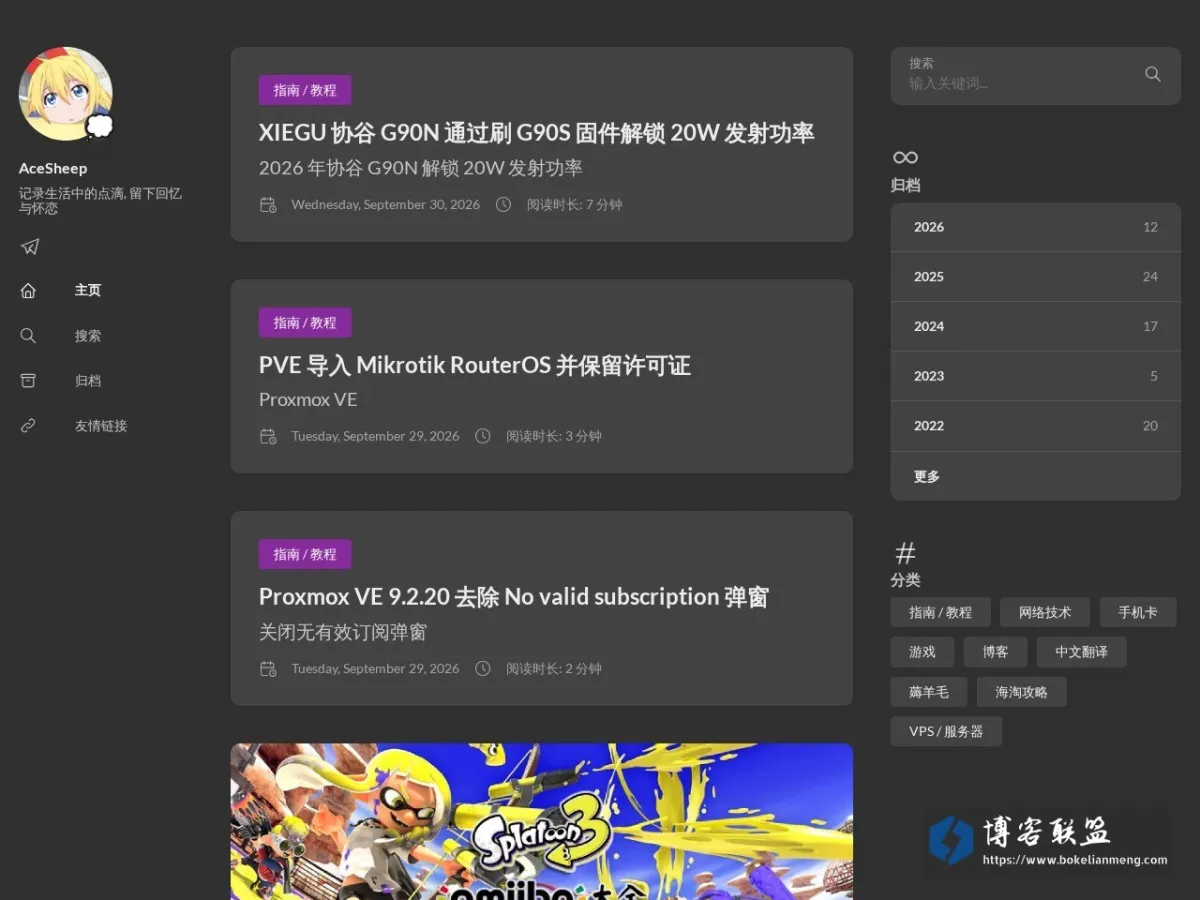Image resolution: width=1200 pixels, height=900 pixels.
Task: Click the chain link icon in sidebar
Action: pos(28,426)
